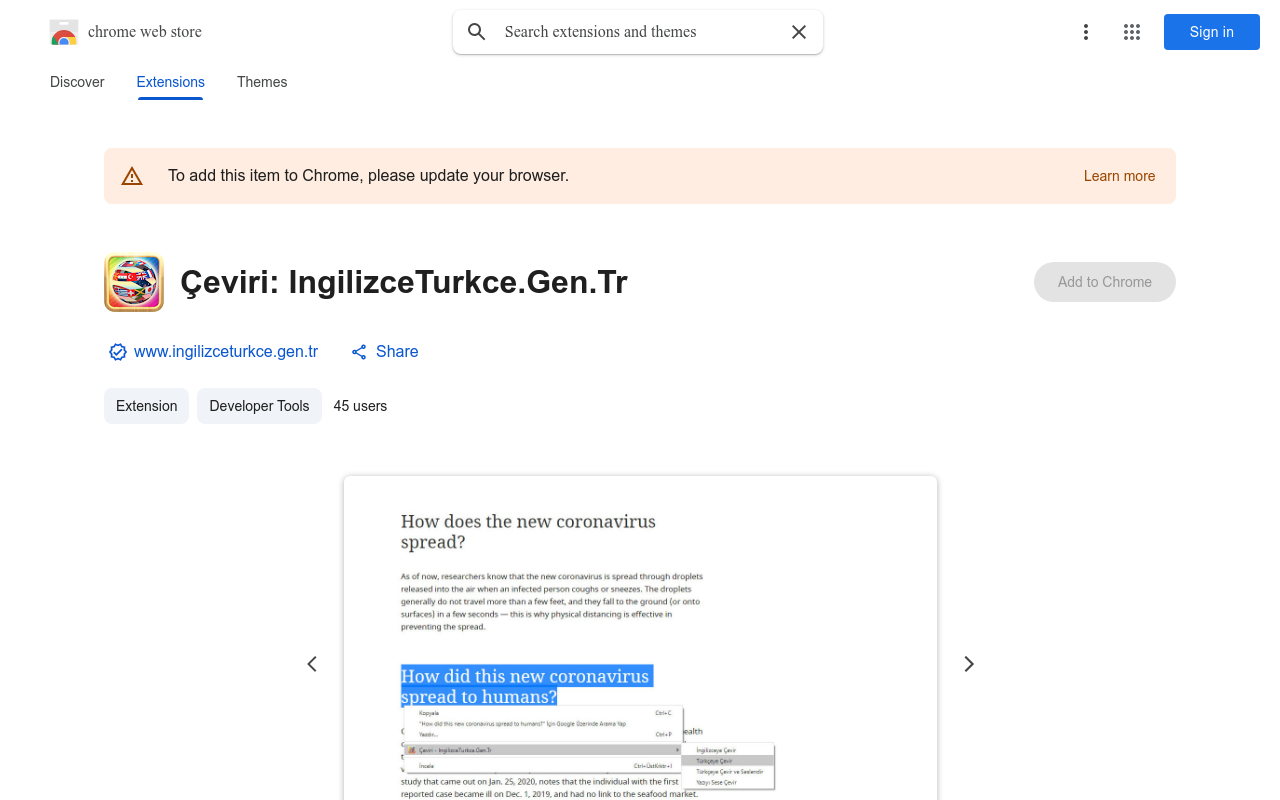Screen dimensions: 1280x800
Task: Focus the Search extensions and themes field
Action: (640, 32)
